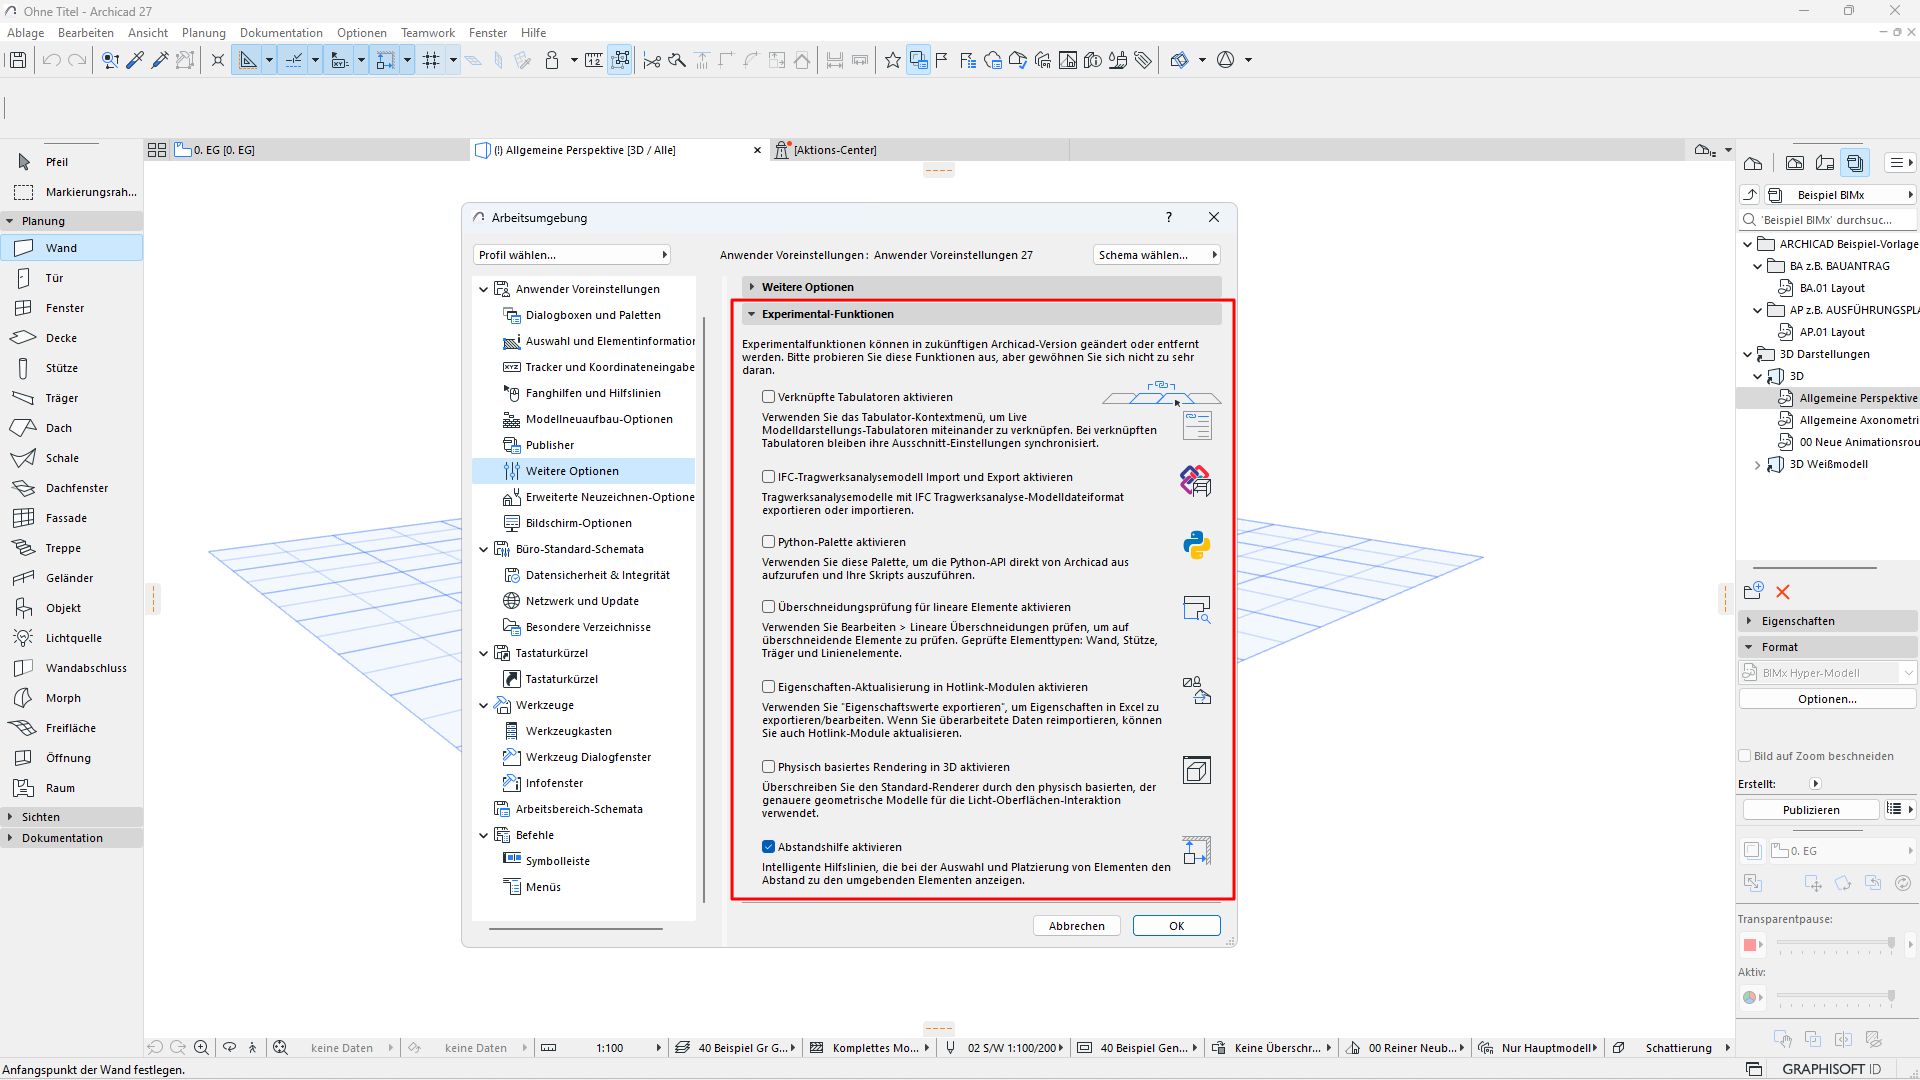Select the Fassade curtain wall tool
This screenshot has width=1920, height=1080.
pos(66,518)
